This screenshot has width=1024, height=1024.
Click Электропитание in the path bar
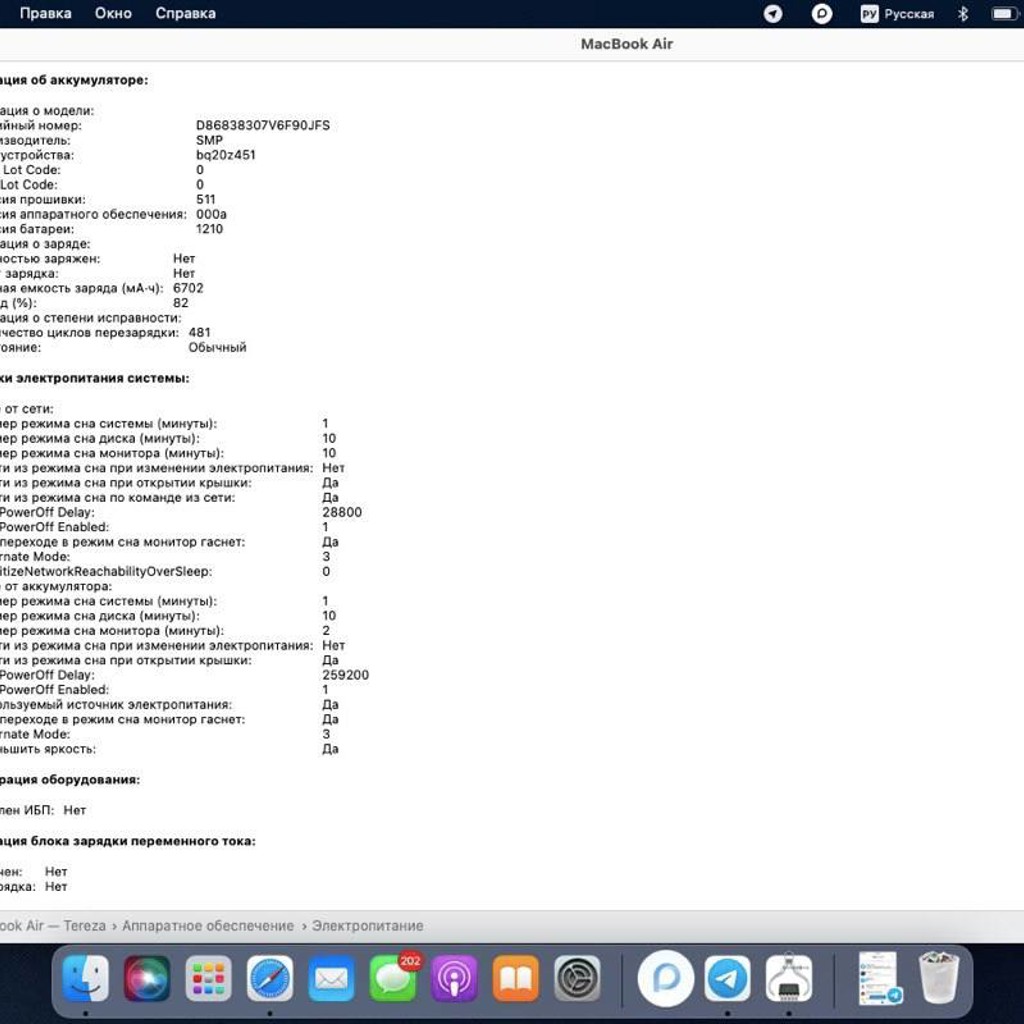[x=368, y=925]
